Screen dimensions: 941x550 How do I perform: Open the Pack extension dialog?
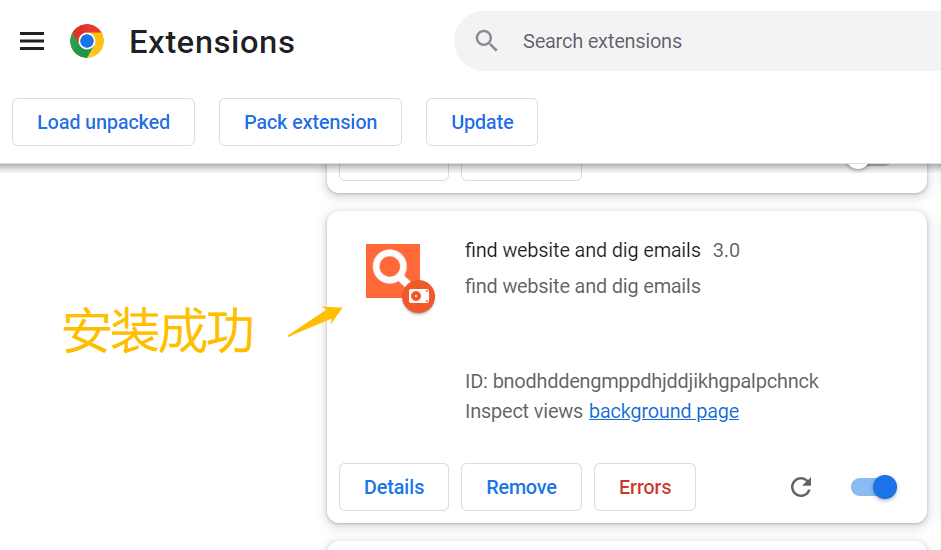click(310, 122)
